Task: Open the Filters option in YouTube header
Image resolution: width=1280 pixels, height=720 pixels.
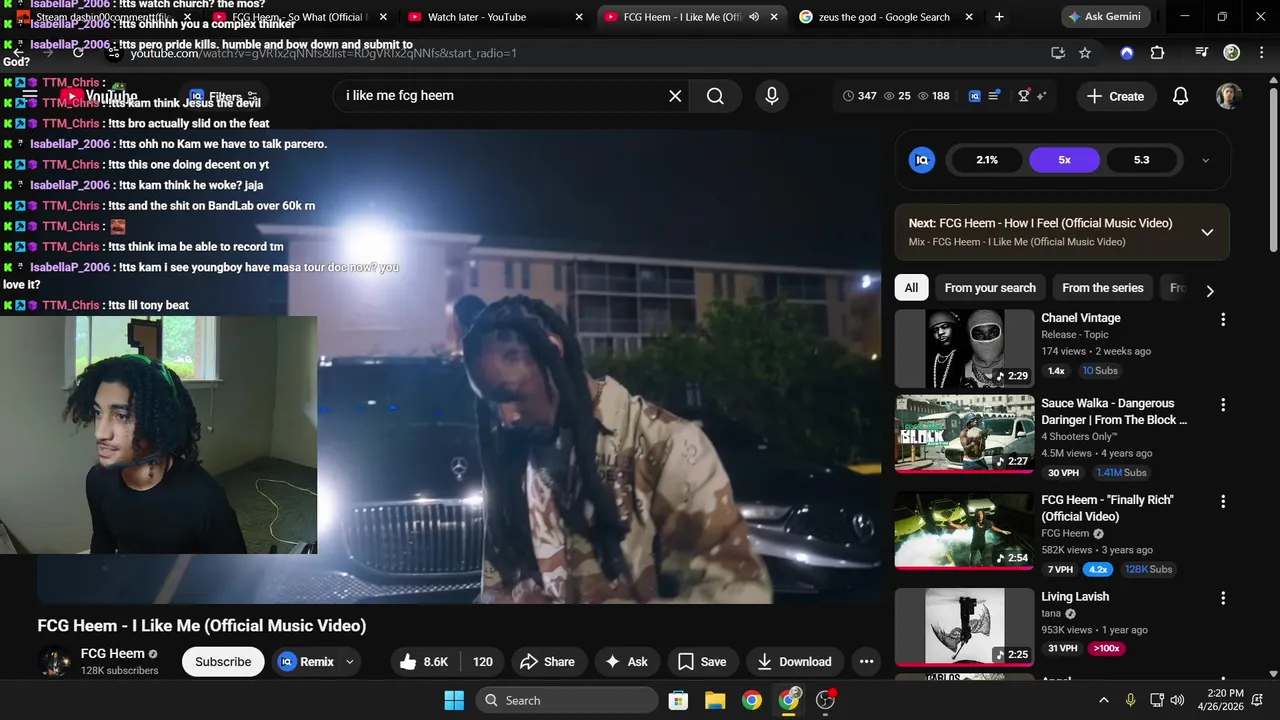Action: [225, 97]
